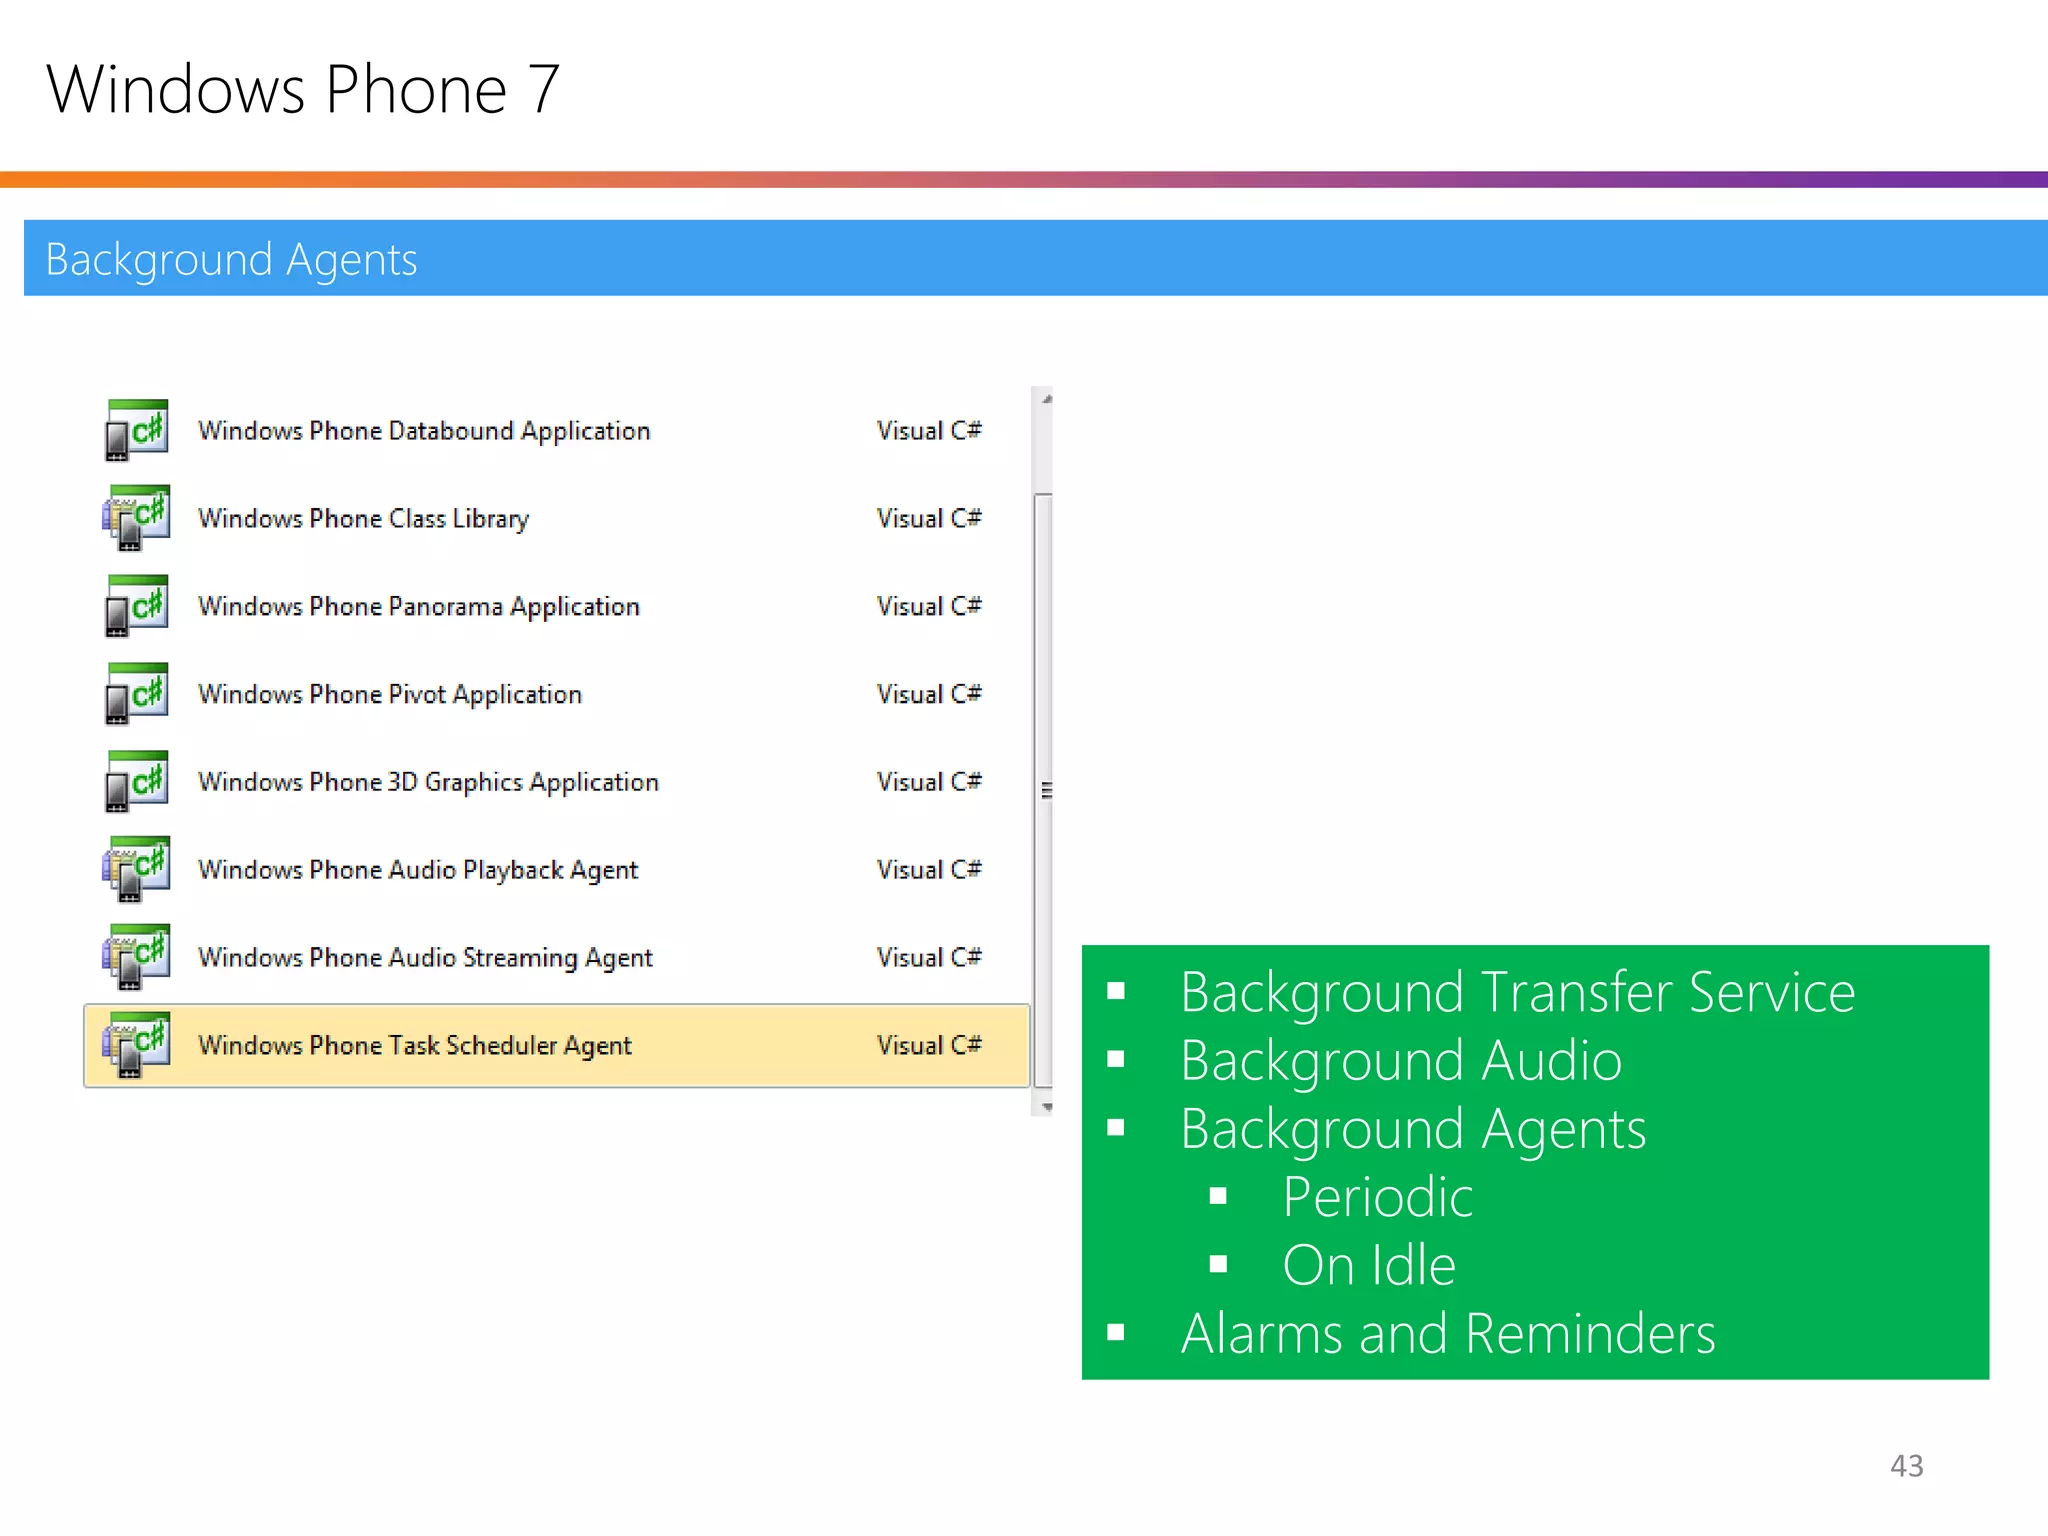This screenshot has width=2048, height=1536.
Task: Select 'Windows Phone Pivot Application' template name
Action: (x=390, y=694)
